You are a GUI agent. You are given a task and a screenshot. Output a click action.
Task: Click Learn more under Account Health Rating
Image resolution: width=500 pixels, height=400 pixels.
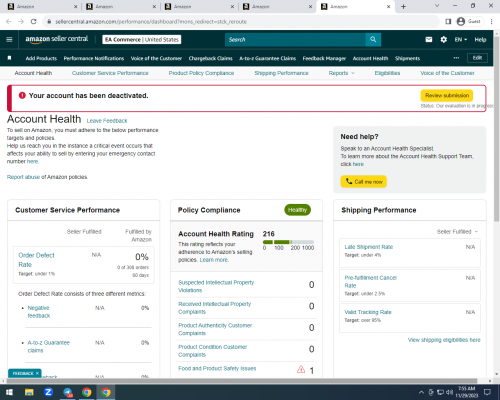coord(214,260)
